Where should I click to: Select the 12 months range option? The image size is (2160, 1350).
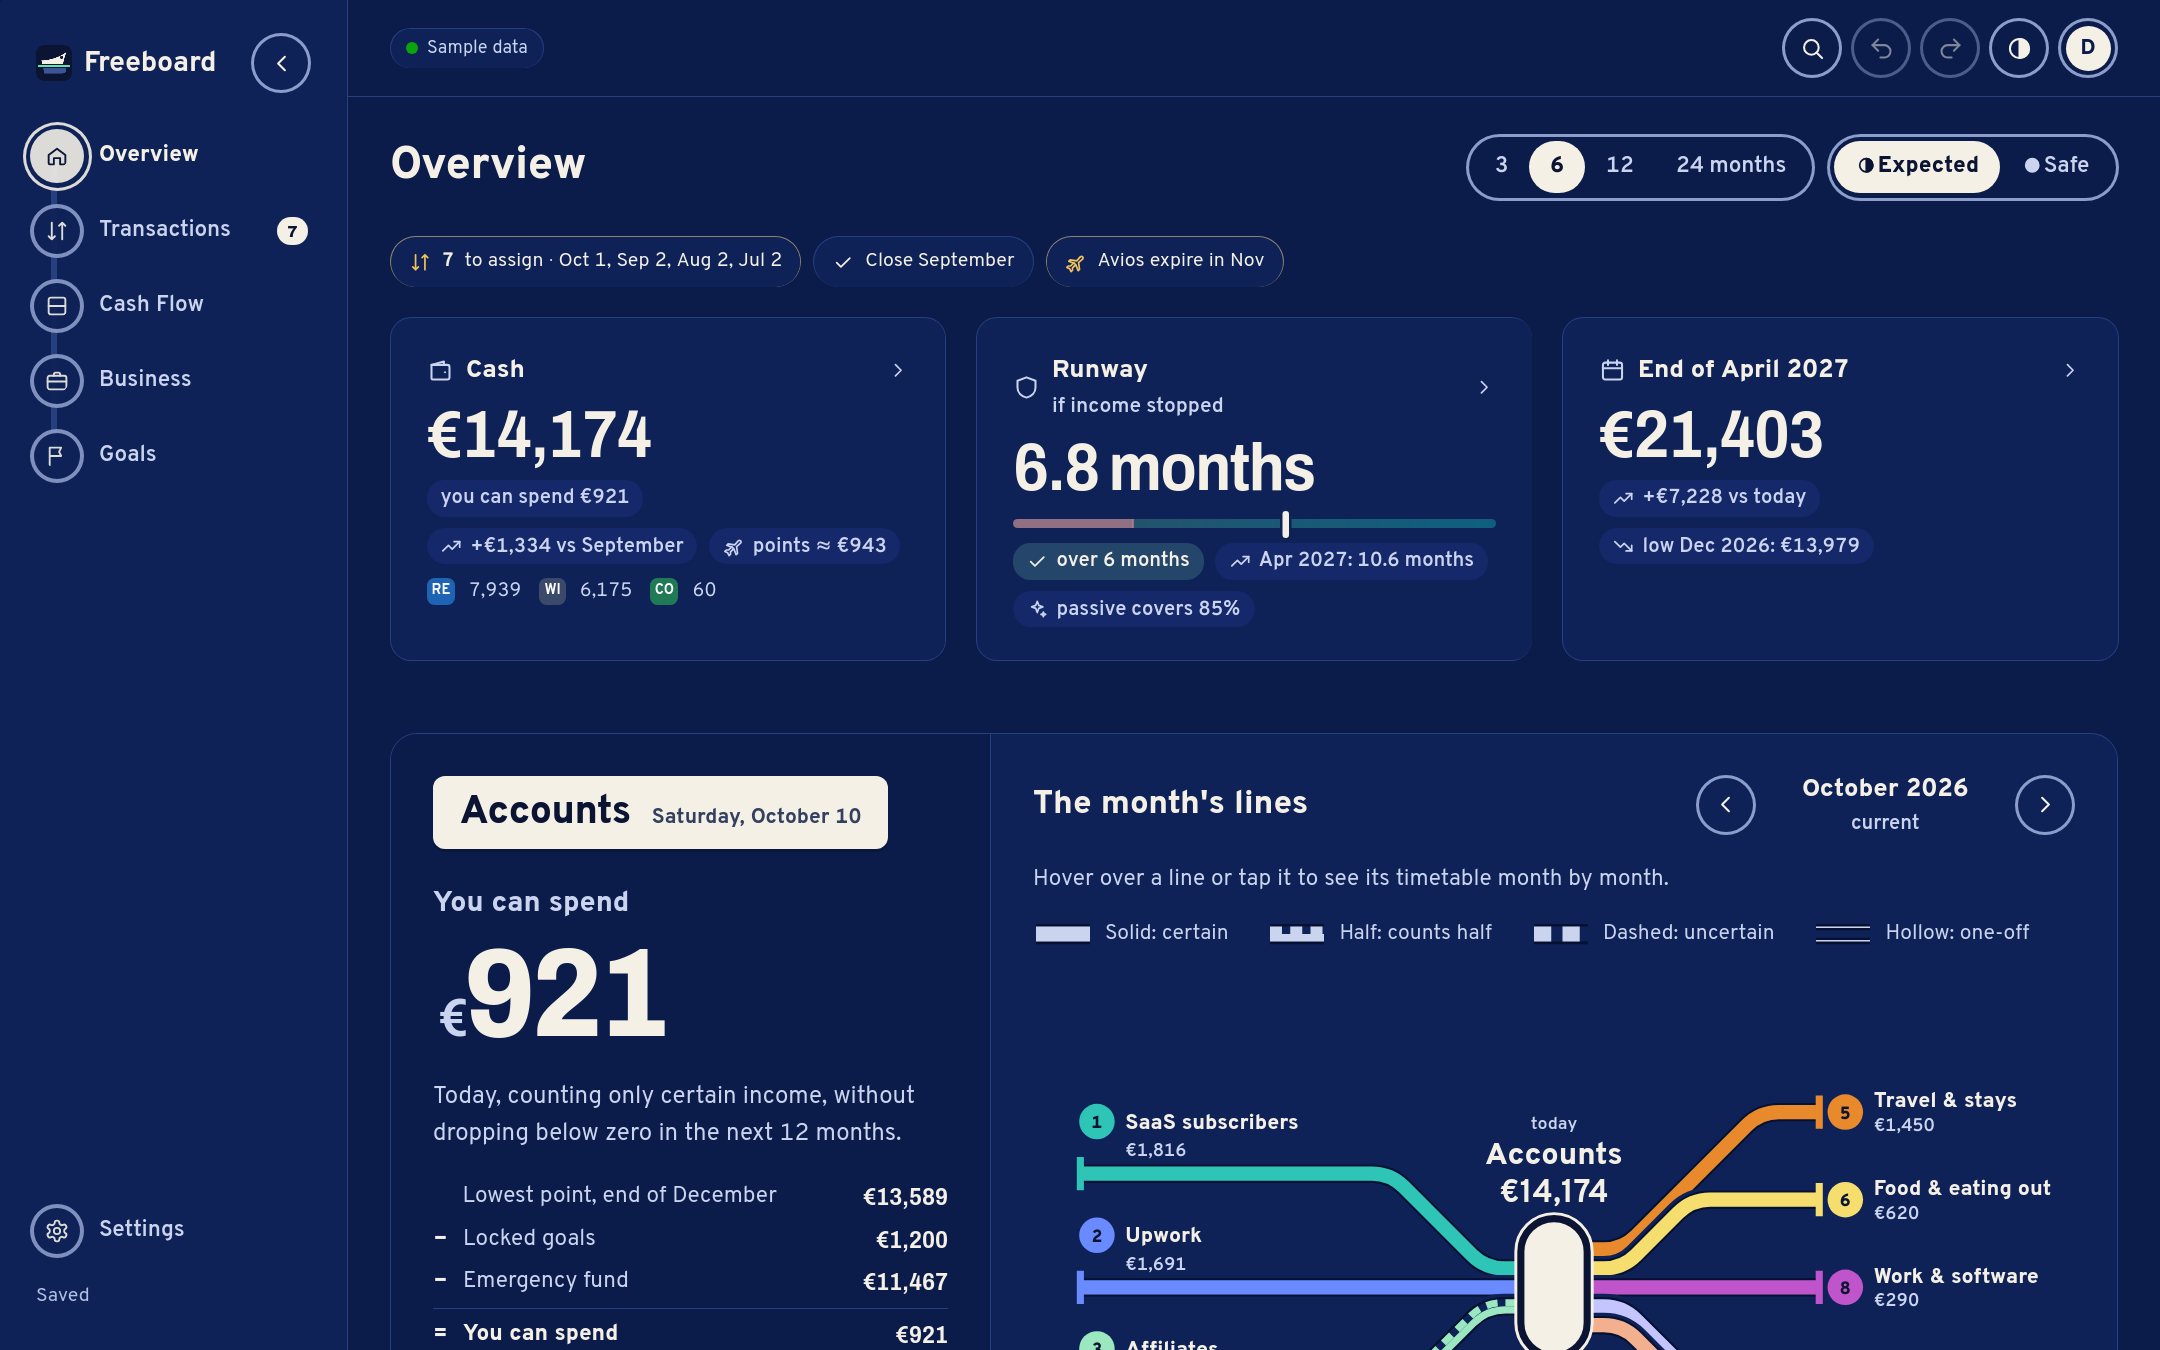coord(1620,166)
